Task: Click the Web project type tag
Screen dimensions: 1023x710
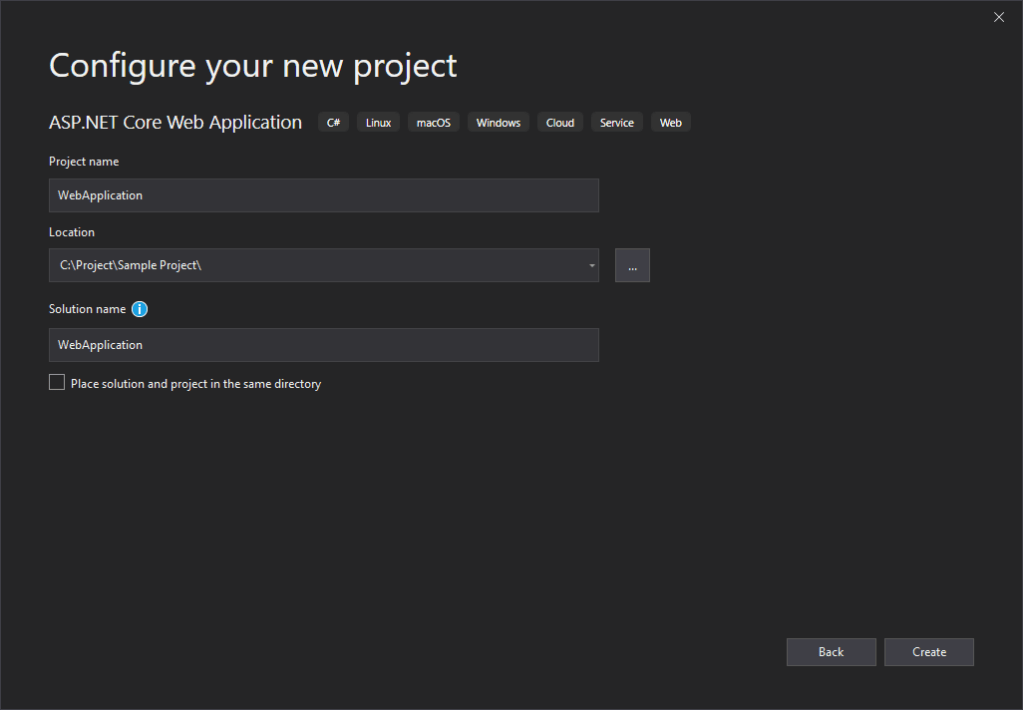Action: [x=670, y=123]
